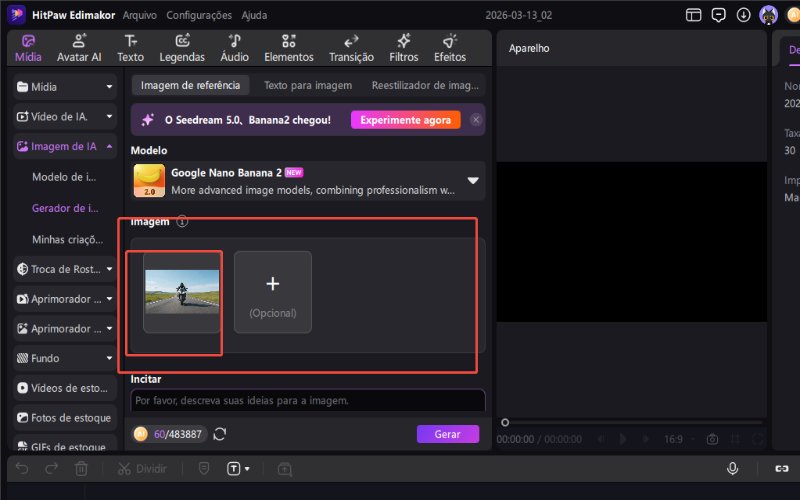Screen dimensions: 800x500
Task: Open Vídeos de estoque
Action: (x=65, y=388)
